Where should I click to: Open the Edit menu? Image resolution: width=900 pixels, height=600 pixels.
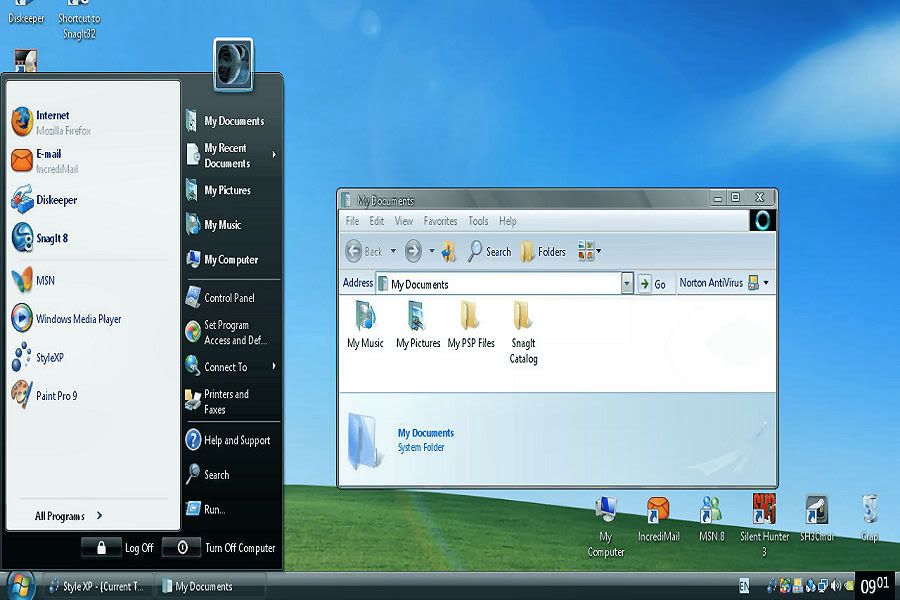point(377,221)
